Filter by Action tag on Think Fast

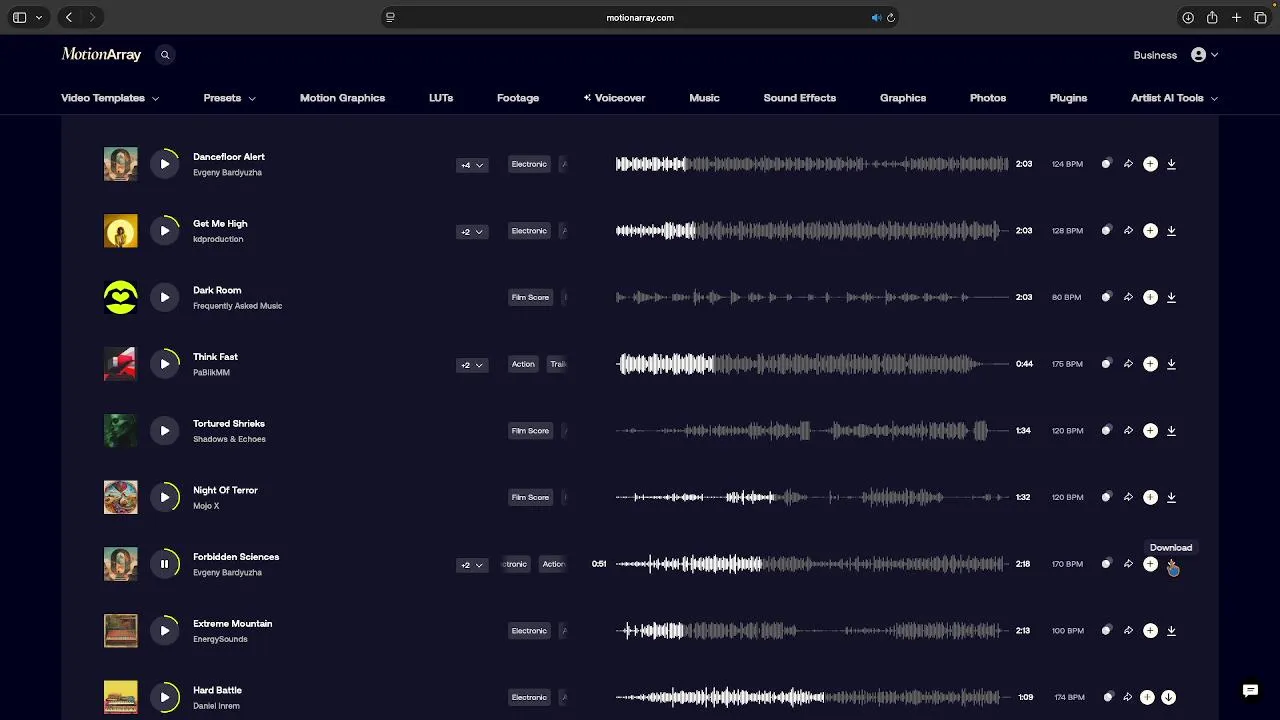point(523,364)
